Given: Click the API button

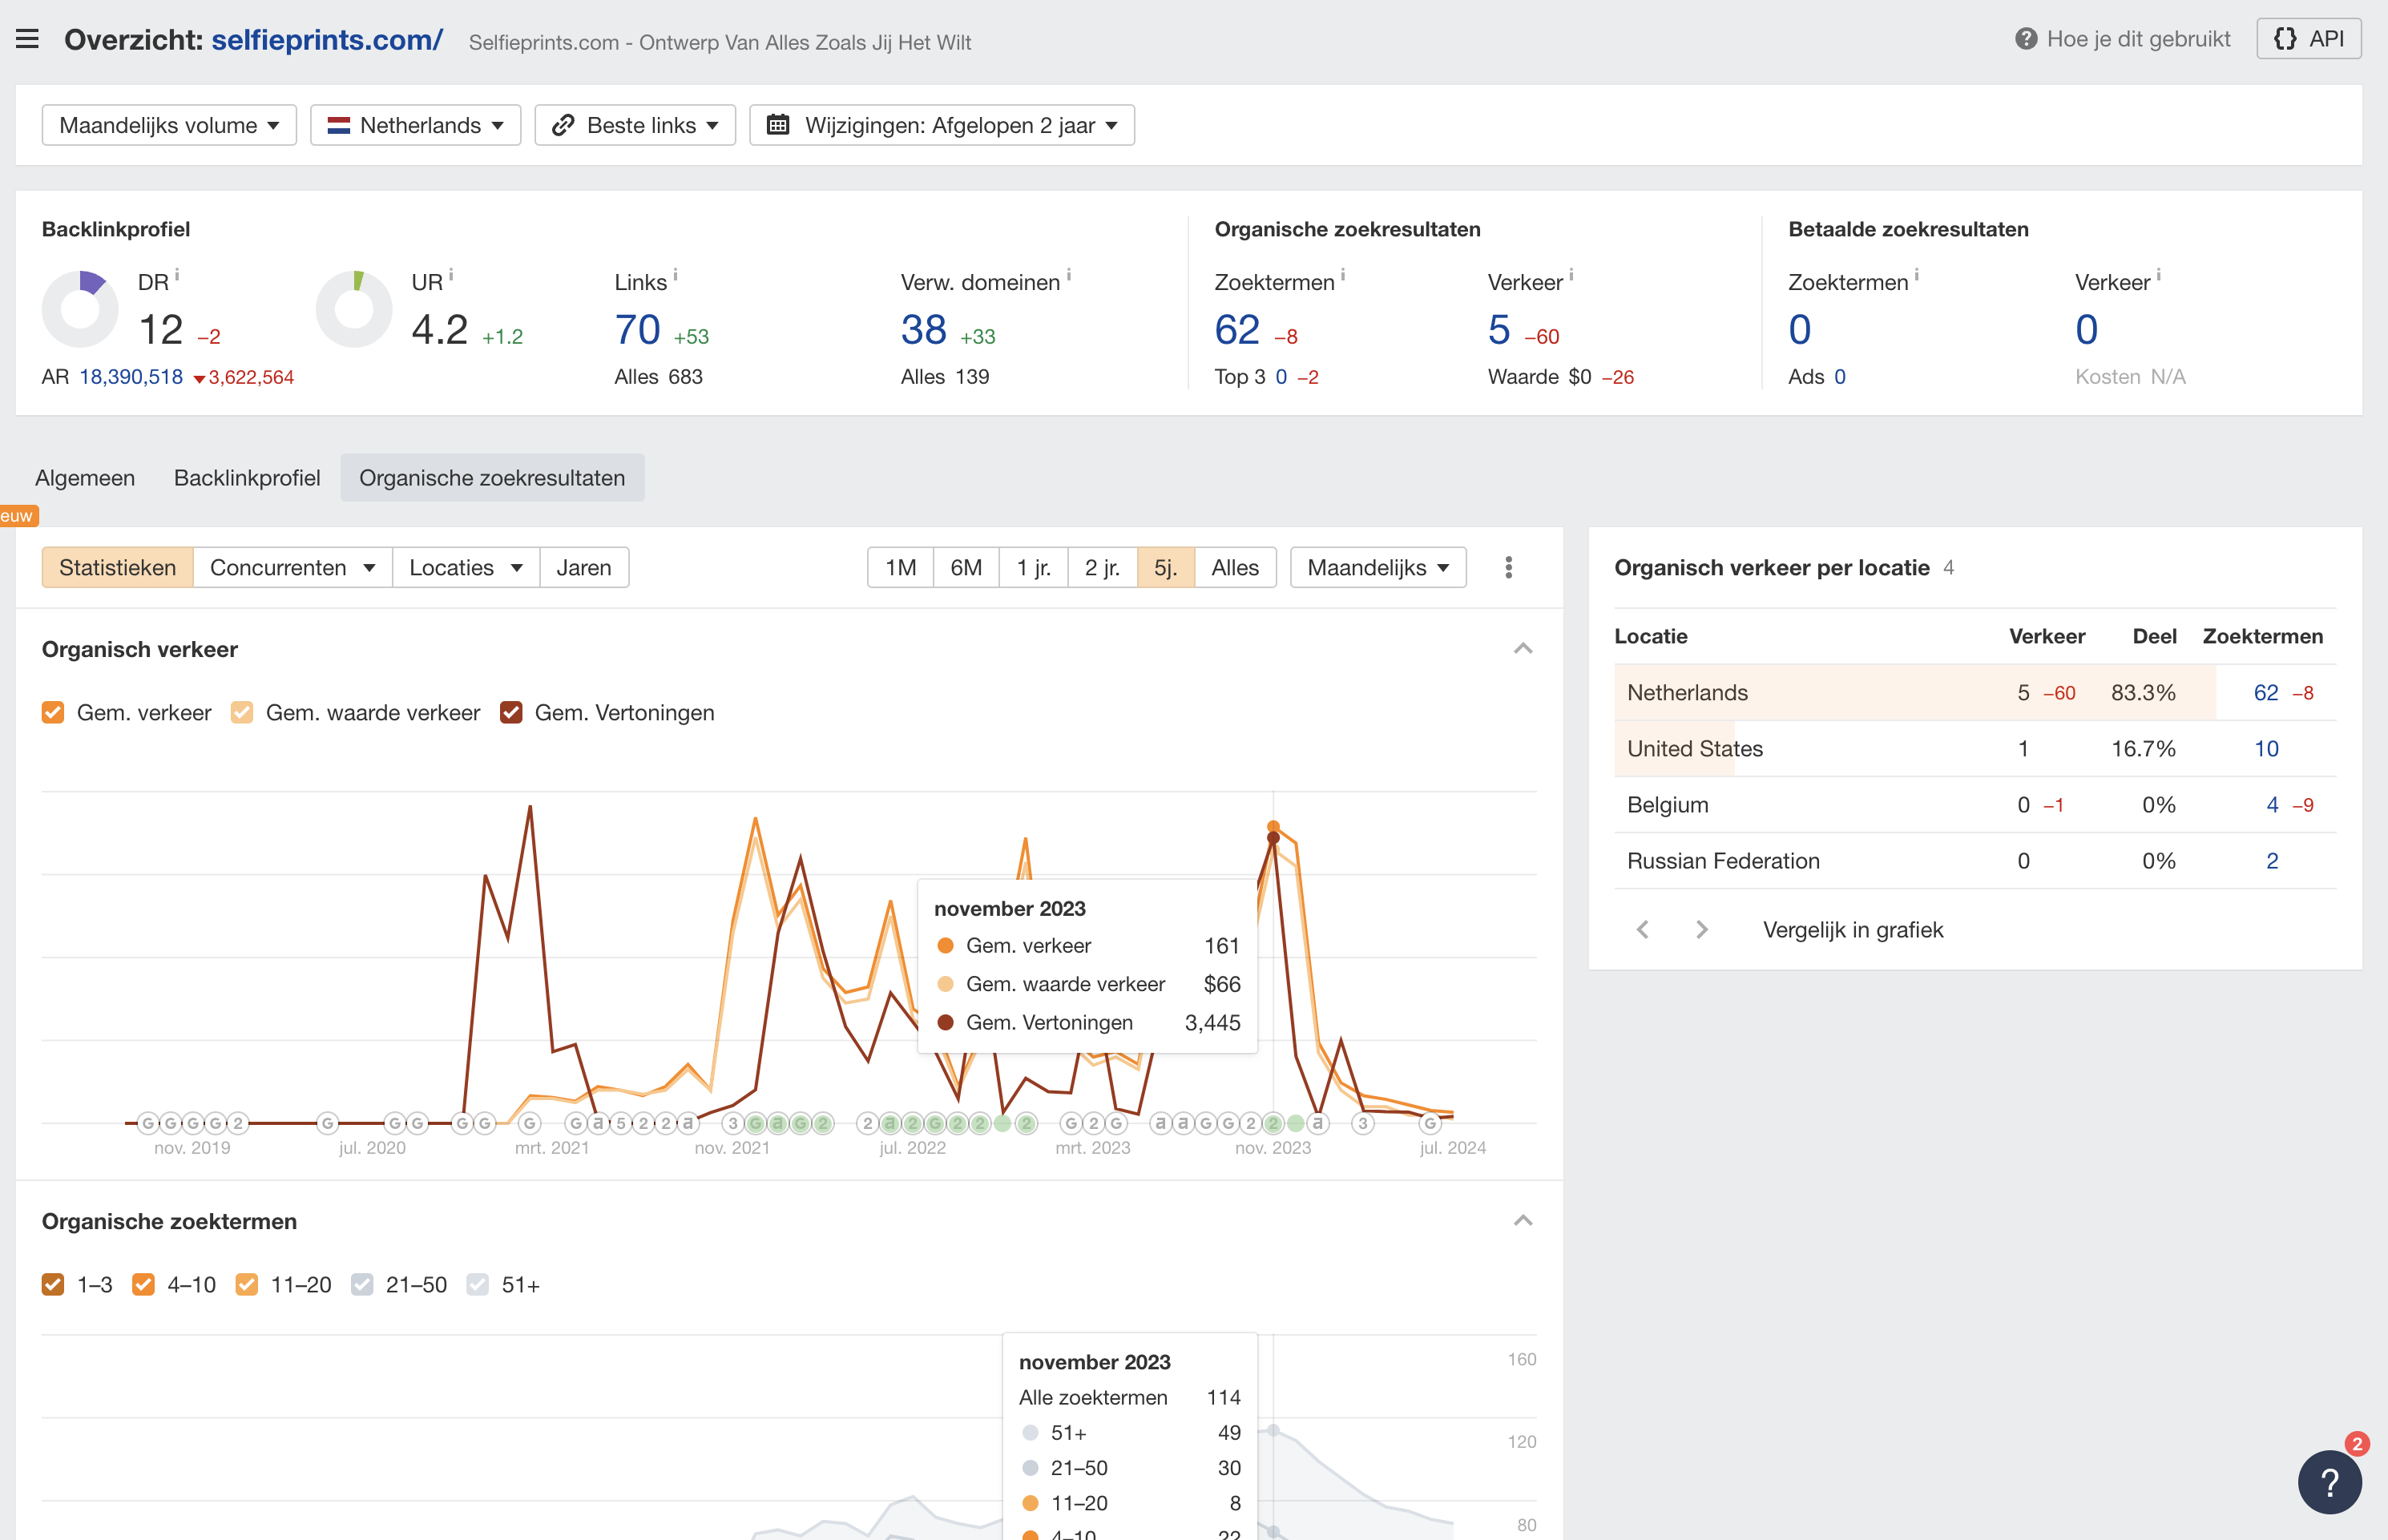Looking at the screenshot, I should [2308, 39].
